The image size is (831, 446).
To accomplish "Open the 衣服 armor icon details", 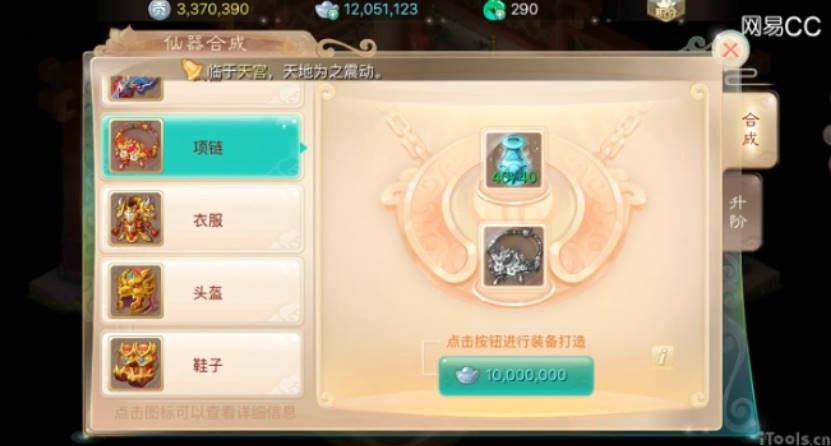I will [x=136, y=219].
